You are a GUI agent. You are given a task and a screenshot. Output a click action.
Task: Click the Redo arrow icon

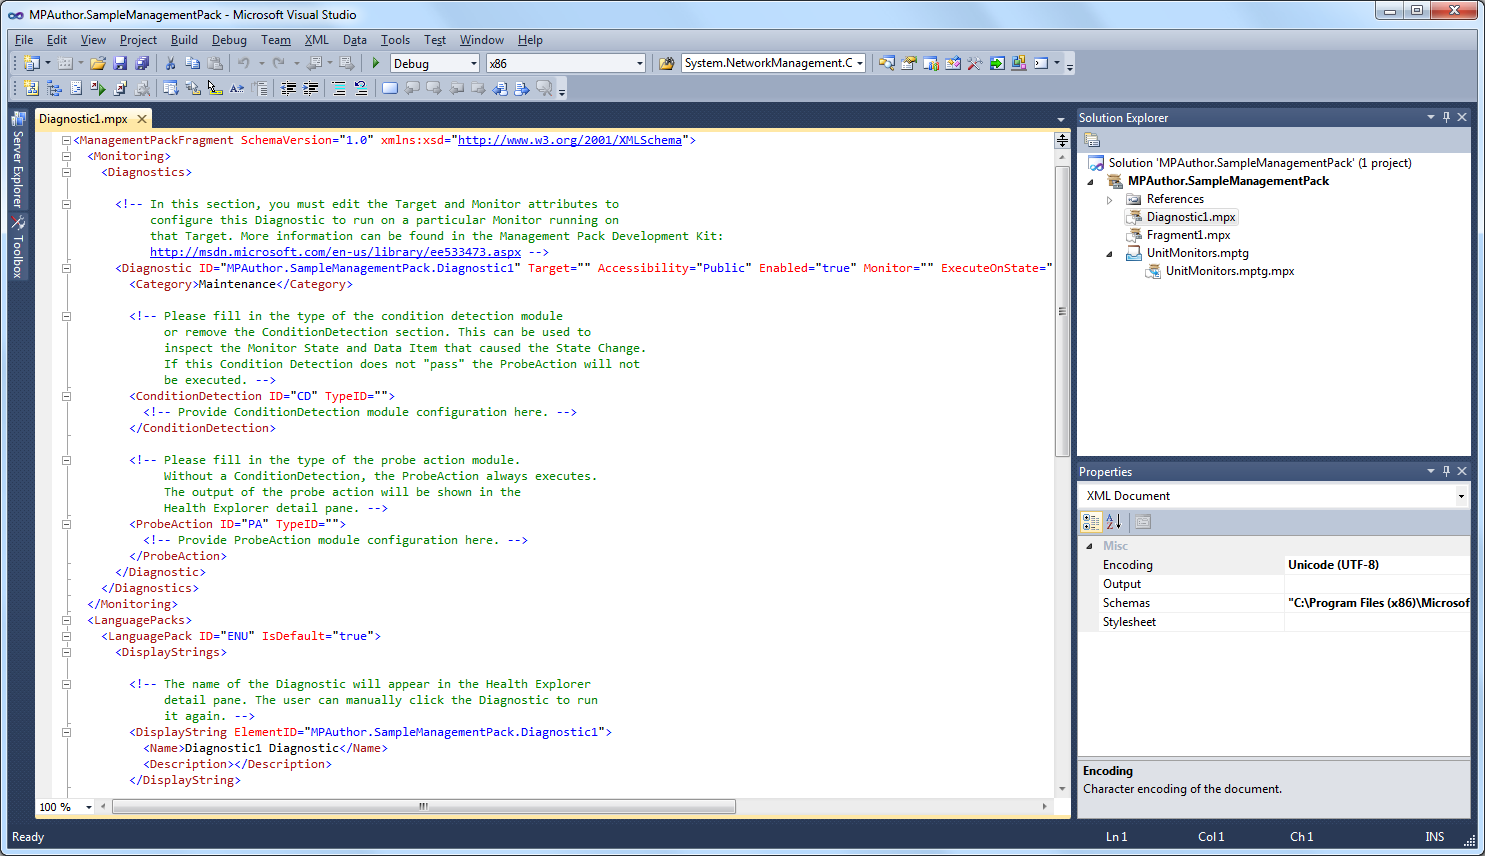(279, 63)
